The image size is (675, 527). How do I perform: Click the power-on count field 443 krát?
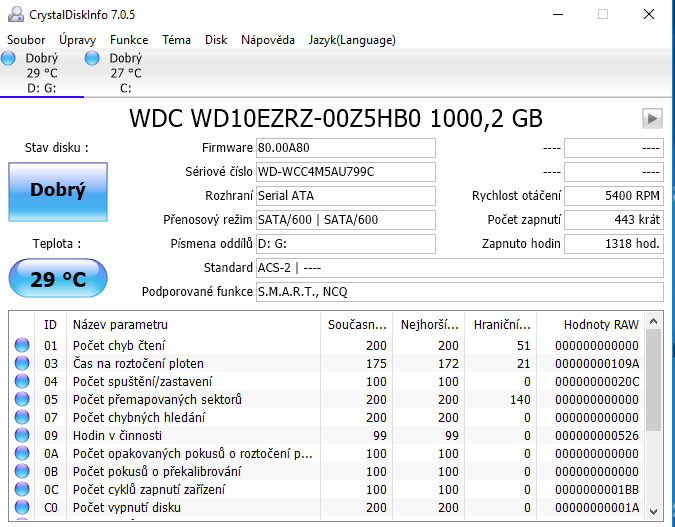pyautogui.click(x=614, y=220)
